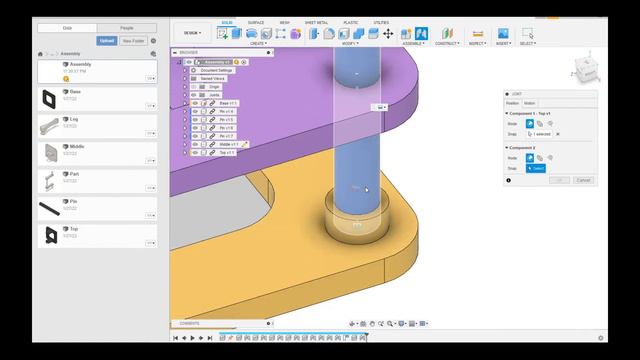Image resolution: width=640 pixels, height=360 pixels.
Task: Open the CREATE dropdown menu
Action: tap(258, 43)
